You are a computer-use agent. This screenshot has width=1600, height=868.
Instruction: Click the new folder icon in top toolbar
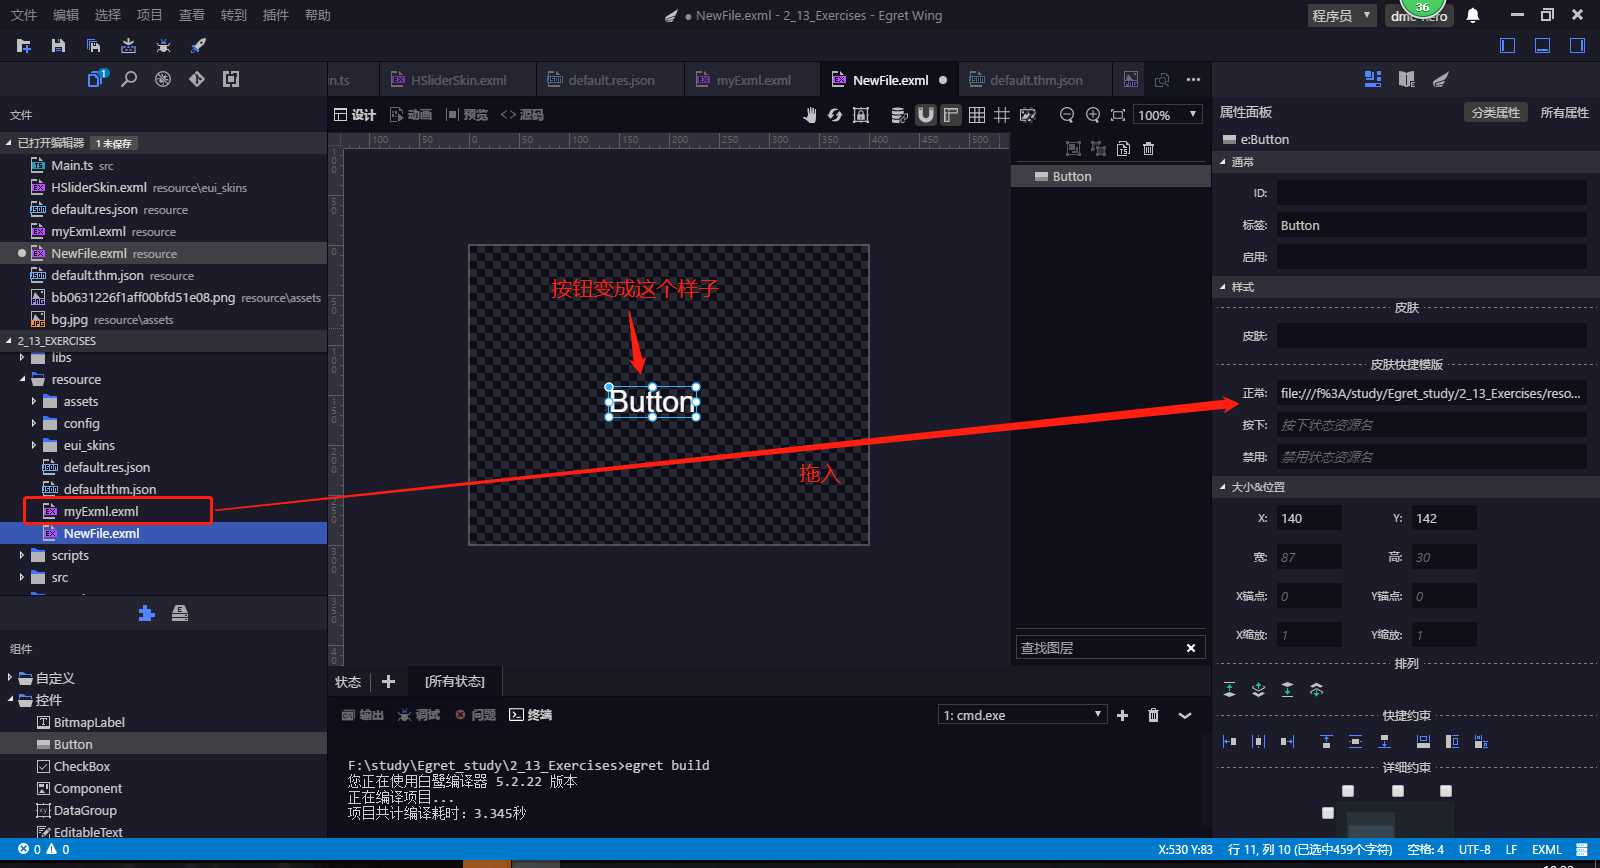24,46
